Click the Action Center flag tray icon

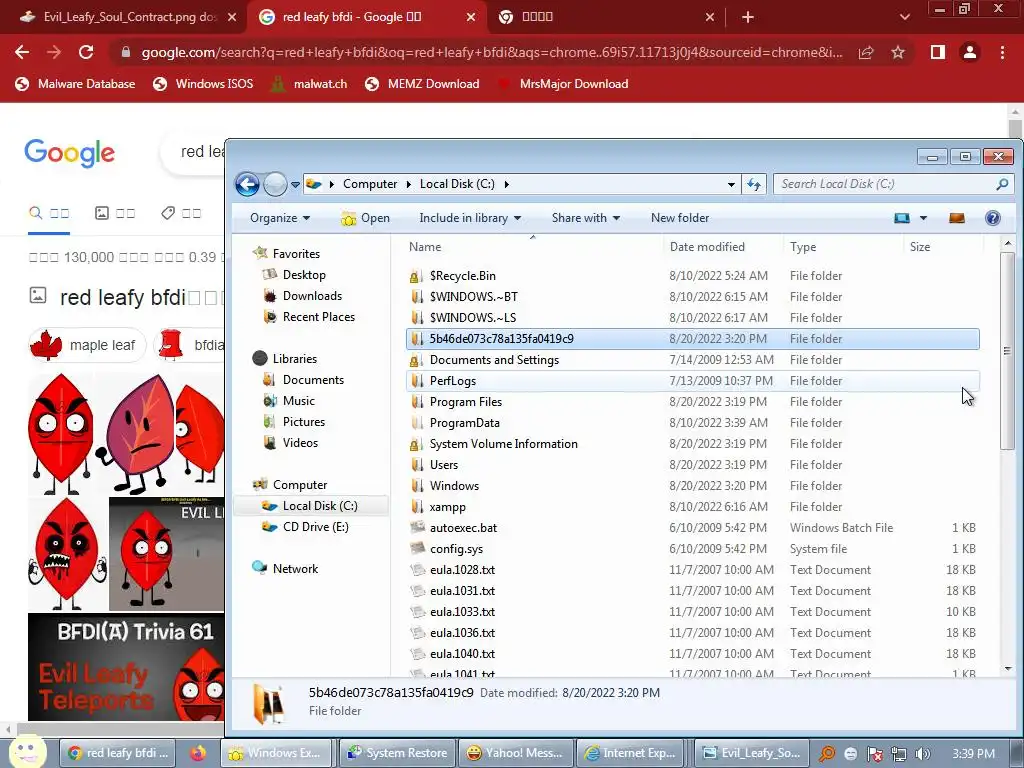click(x=875, y=754)
